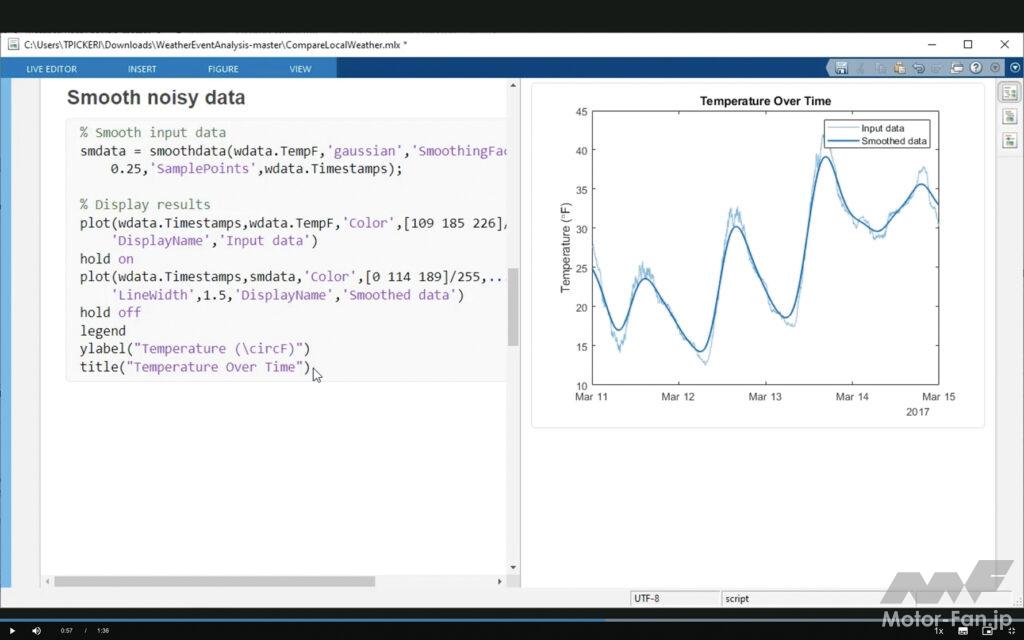The width and height of the screenshot is (1024, 640).
Task: Mute the video with speaker icon
Action: click(37, 631)
